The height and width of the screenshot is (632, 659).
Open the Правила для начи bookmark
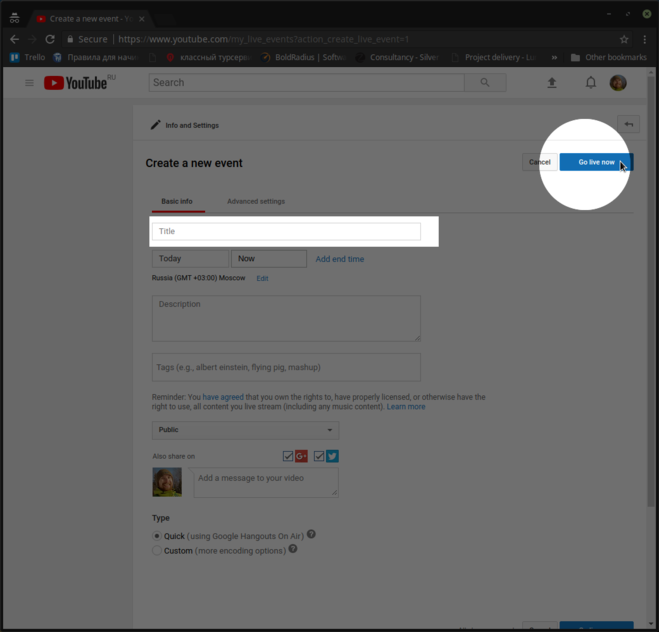click(96, 57)
